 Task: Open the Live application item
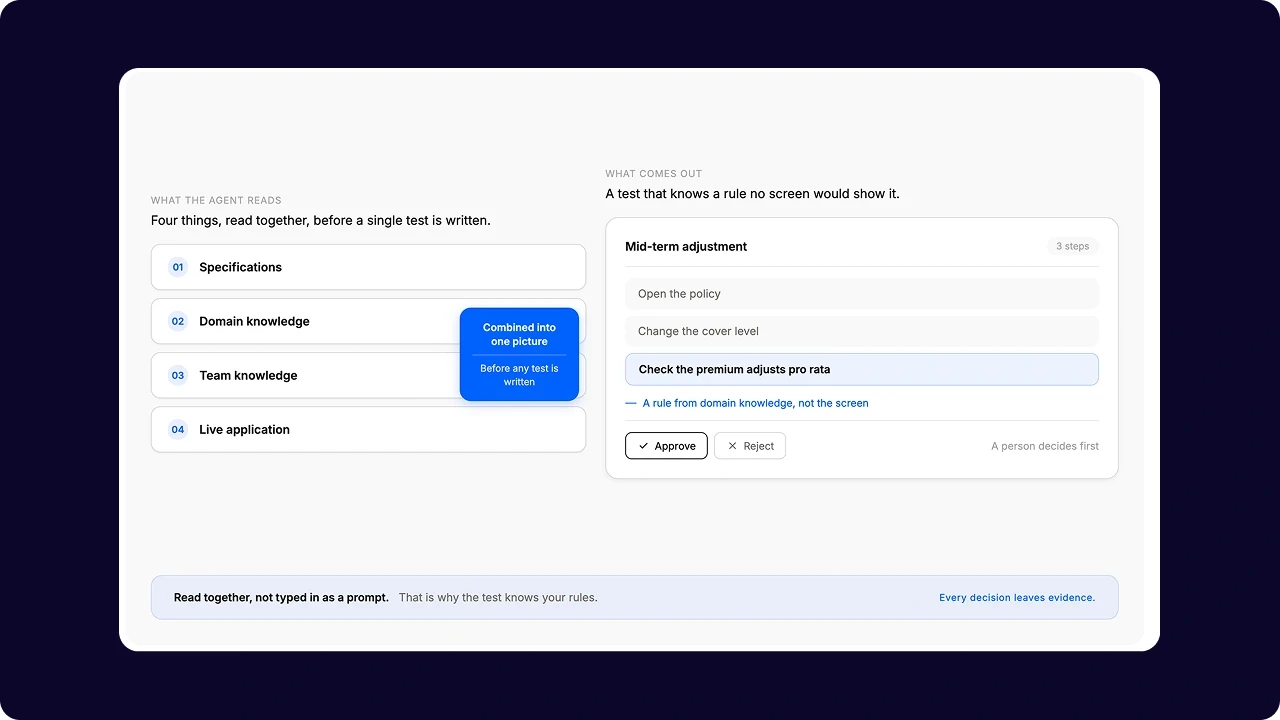[368, 429]
